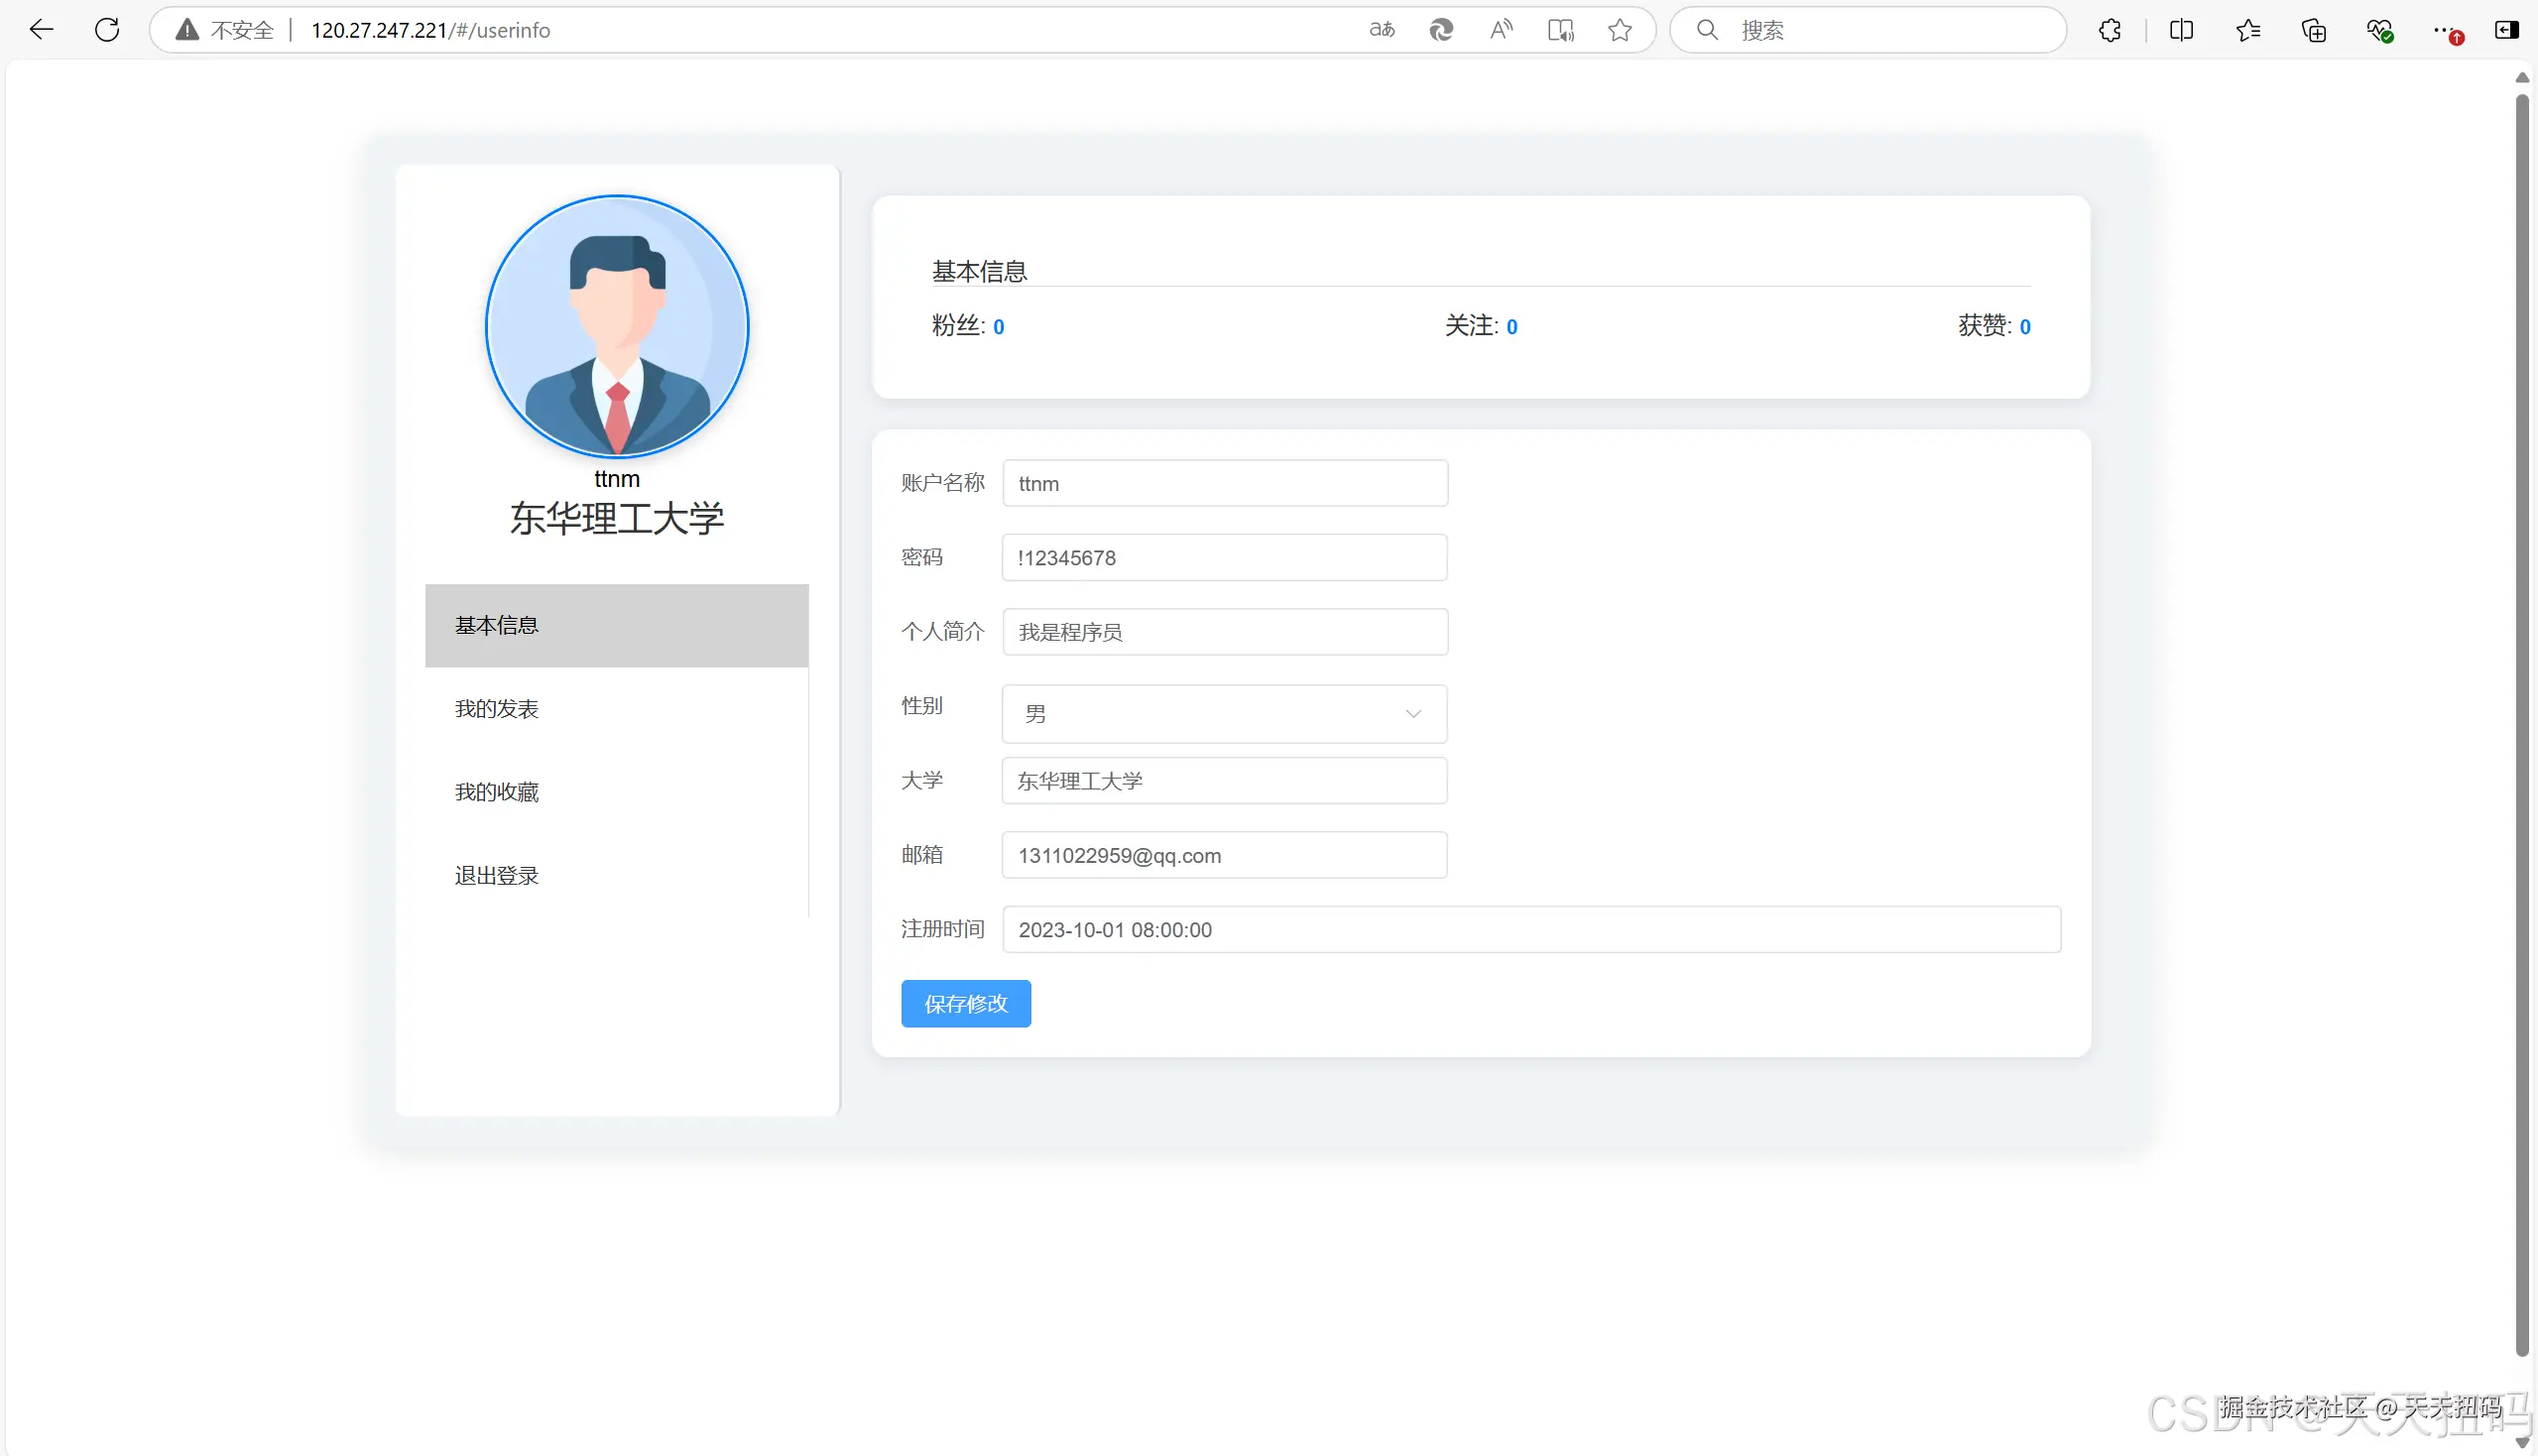Click the page refresh icon

(x=107, y=30)
